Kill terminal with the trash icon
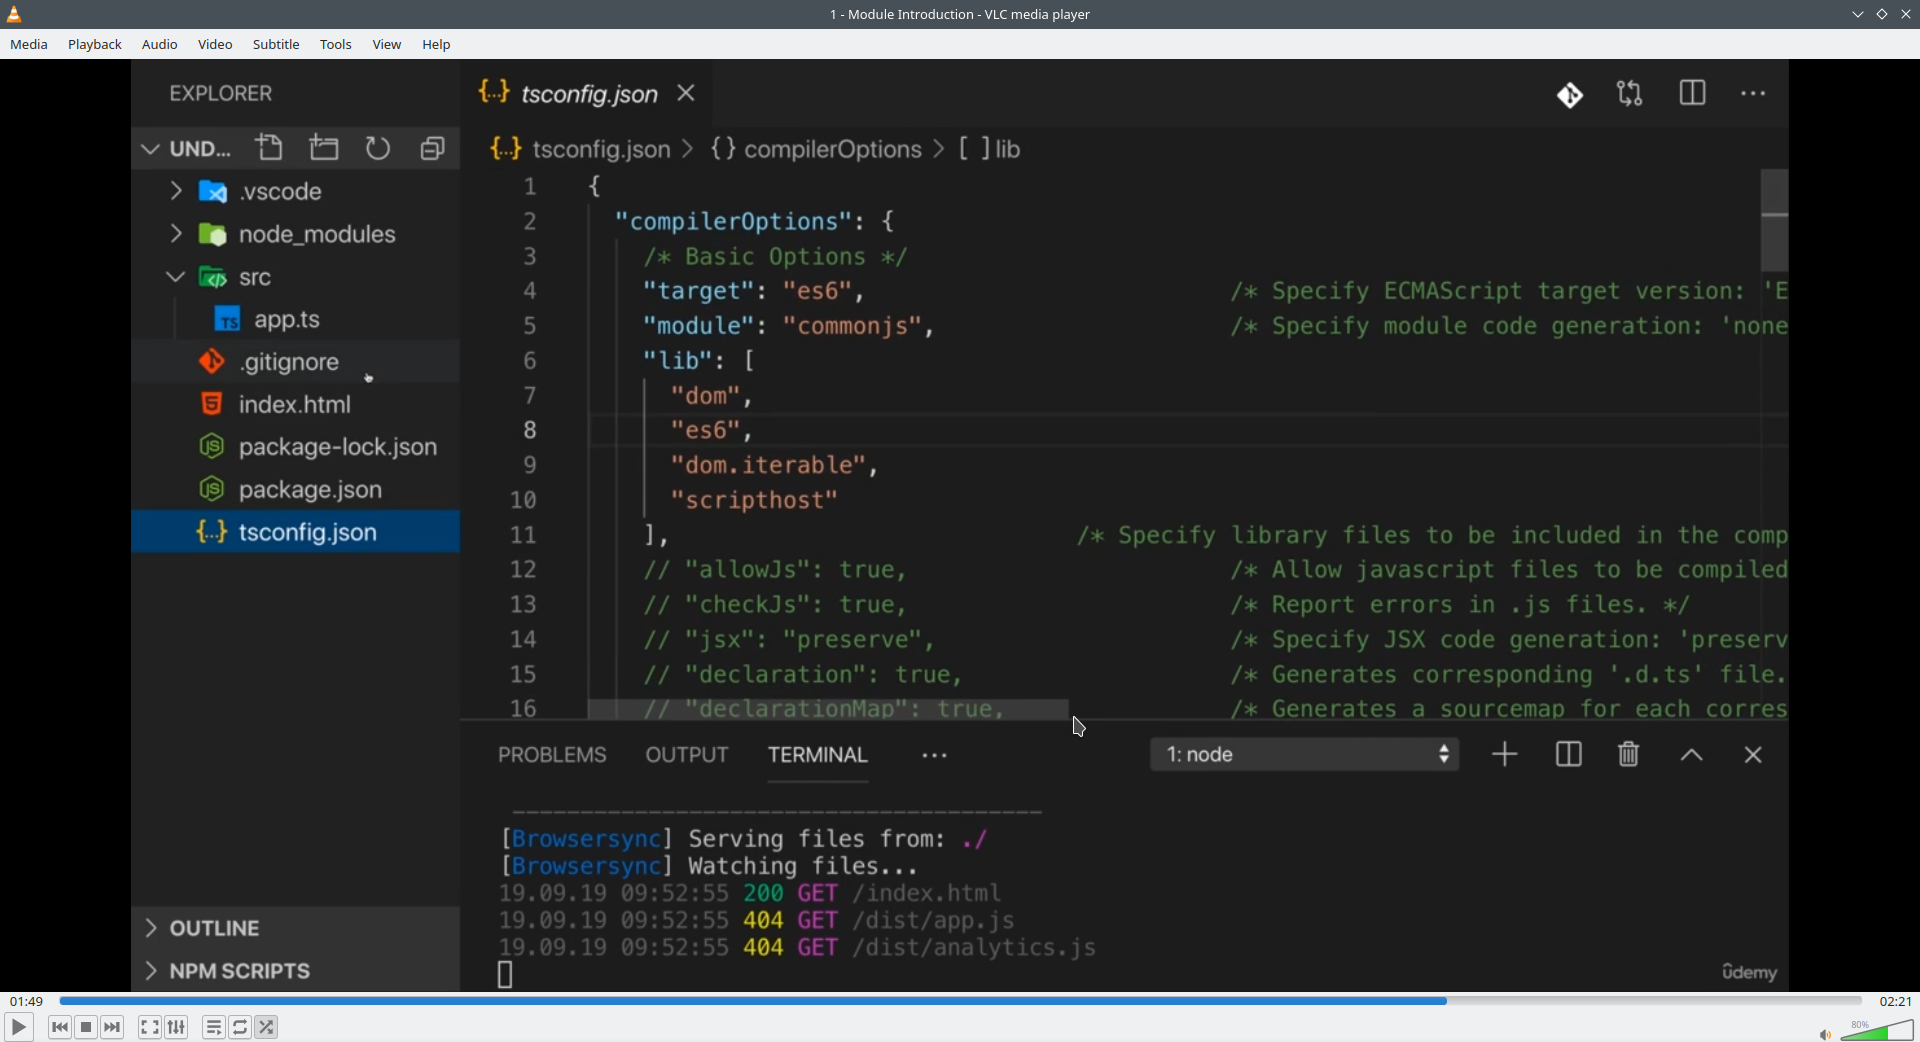 [x=1629, y=755]
